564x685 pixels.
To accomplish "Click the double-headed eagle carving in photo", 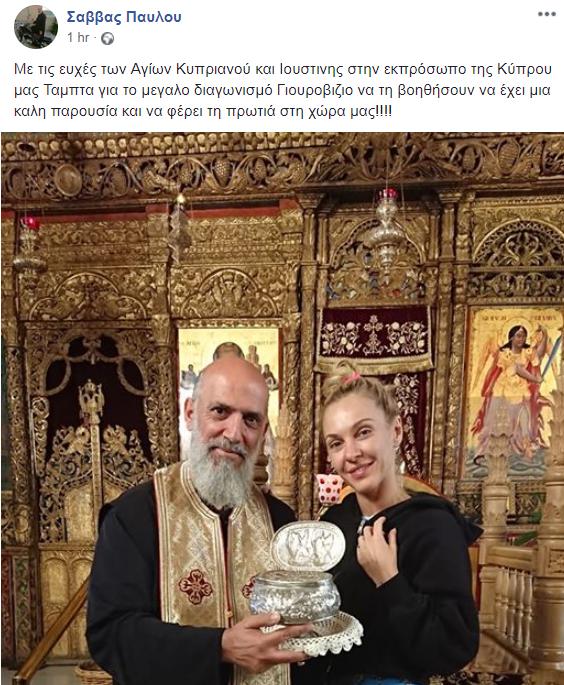I will (x=90, y=400).
